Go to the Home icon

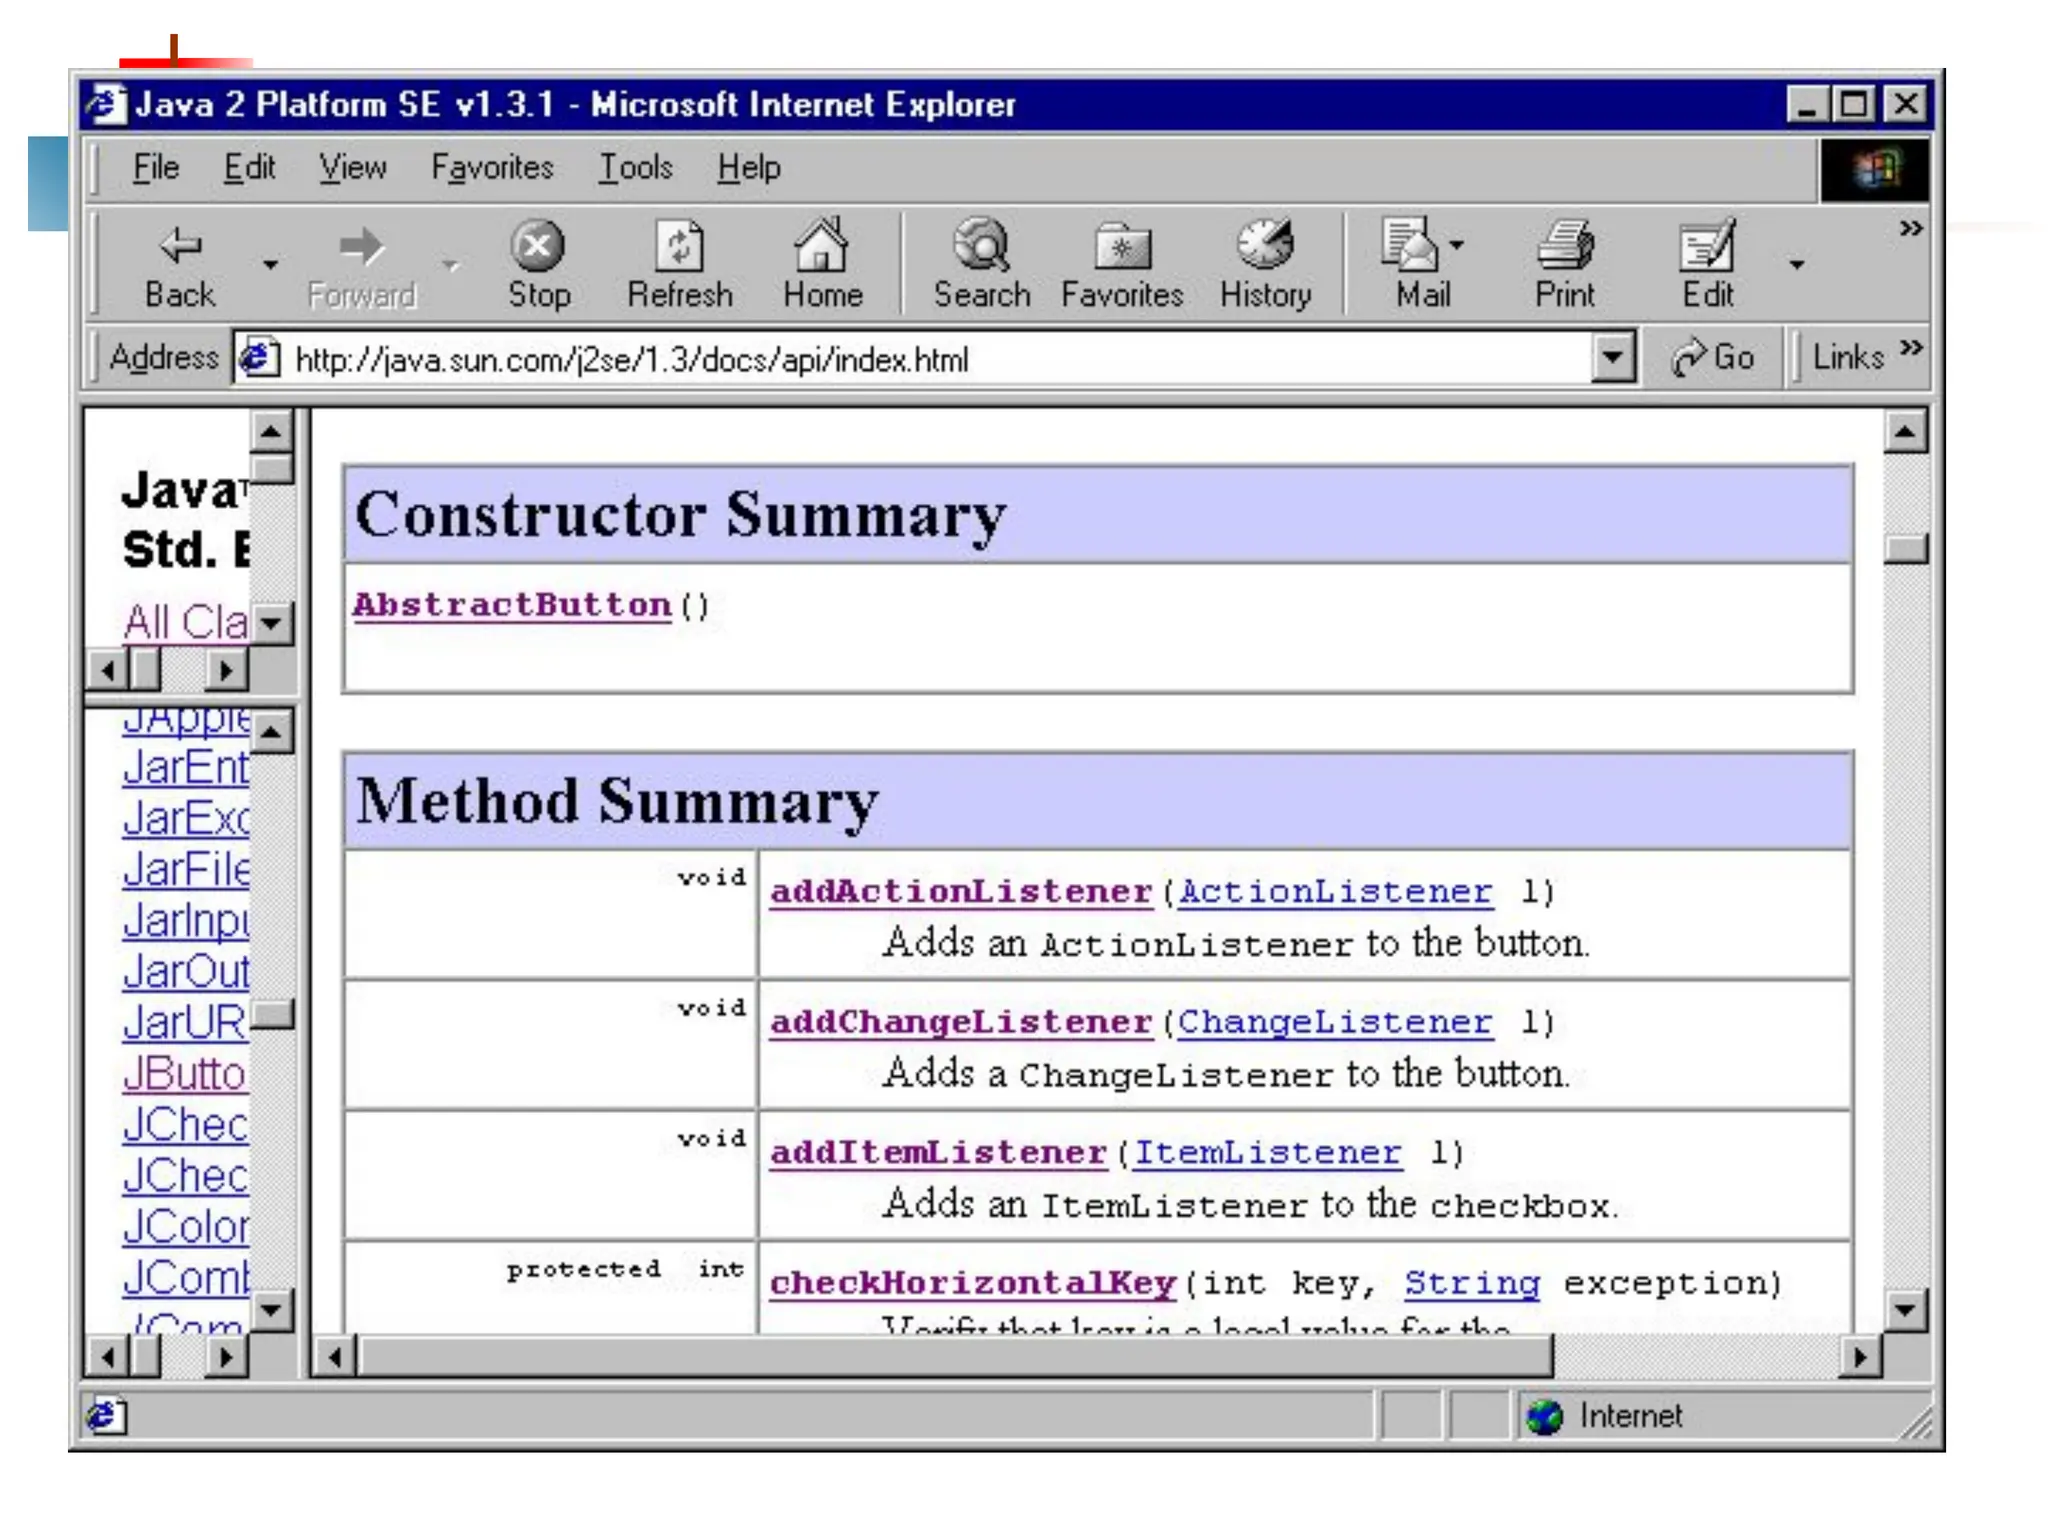pyautogui.click(x=821, y=246)
